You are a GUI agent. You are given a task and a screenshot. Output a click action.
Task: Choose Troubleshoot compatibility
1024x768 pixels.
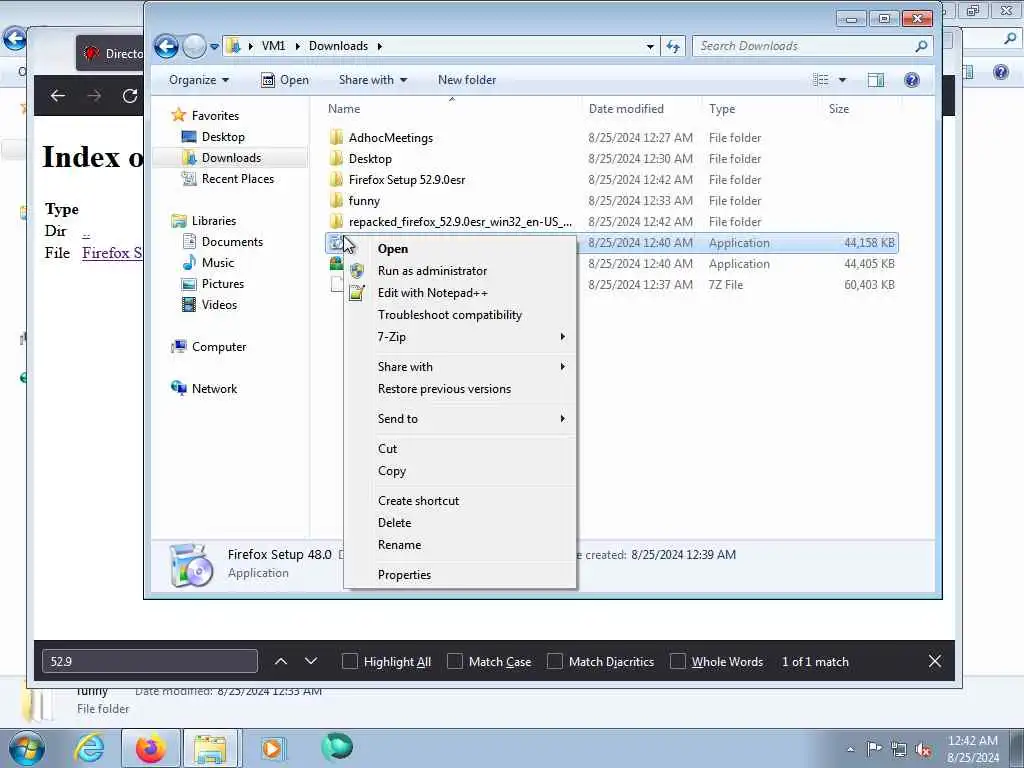click(x=460, y=315)
